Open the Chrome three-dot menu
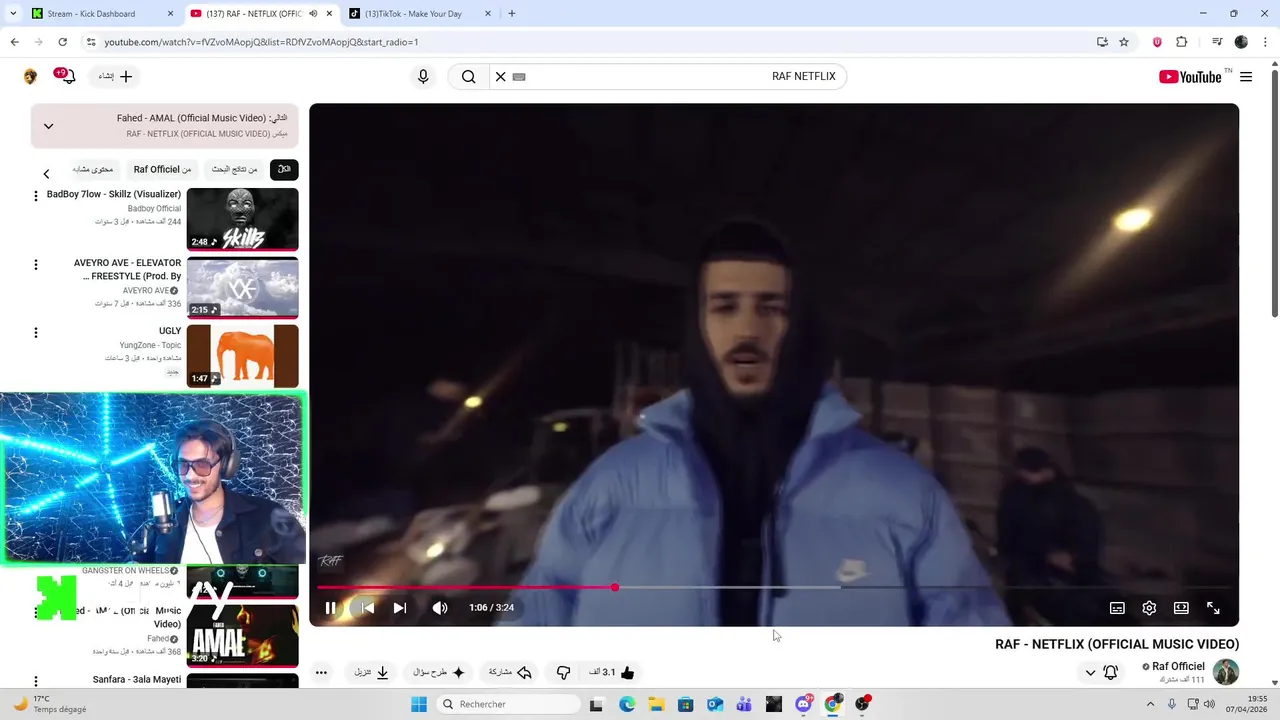The width and height of the screenshot is (1280, 720). (1266, 42)
